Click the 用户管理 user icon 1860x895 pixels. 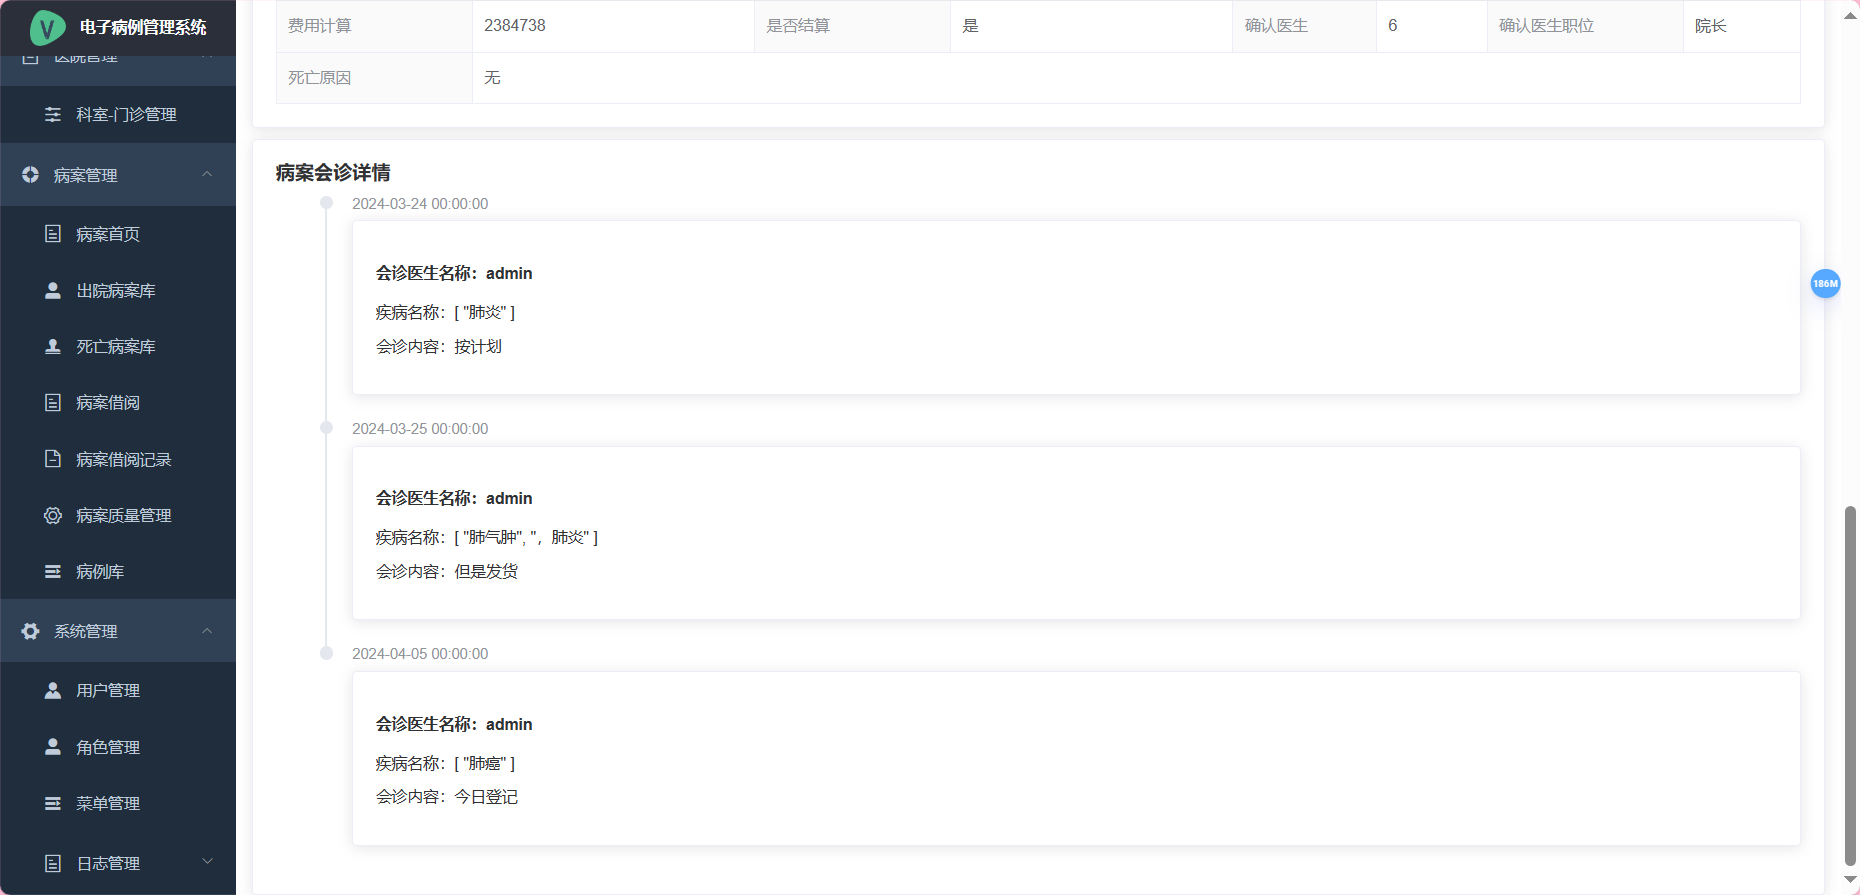53,691
